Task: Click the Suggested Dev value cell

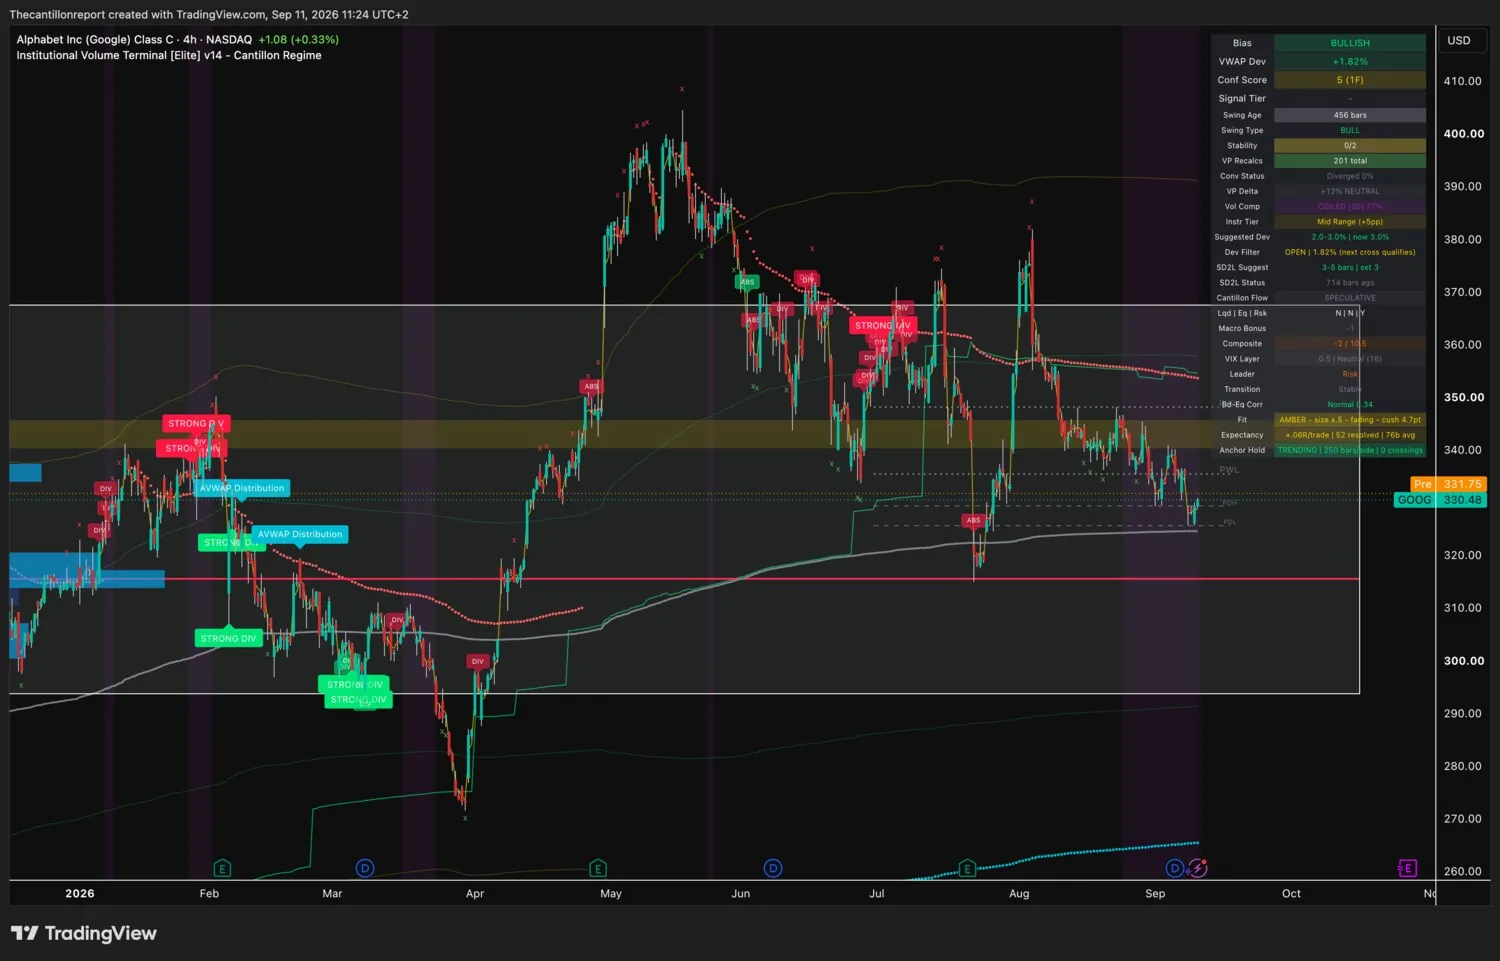Action: (x=1350, y=237)
